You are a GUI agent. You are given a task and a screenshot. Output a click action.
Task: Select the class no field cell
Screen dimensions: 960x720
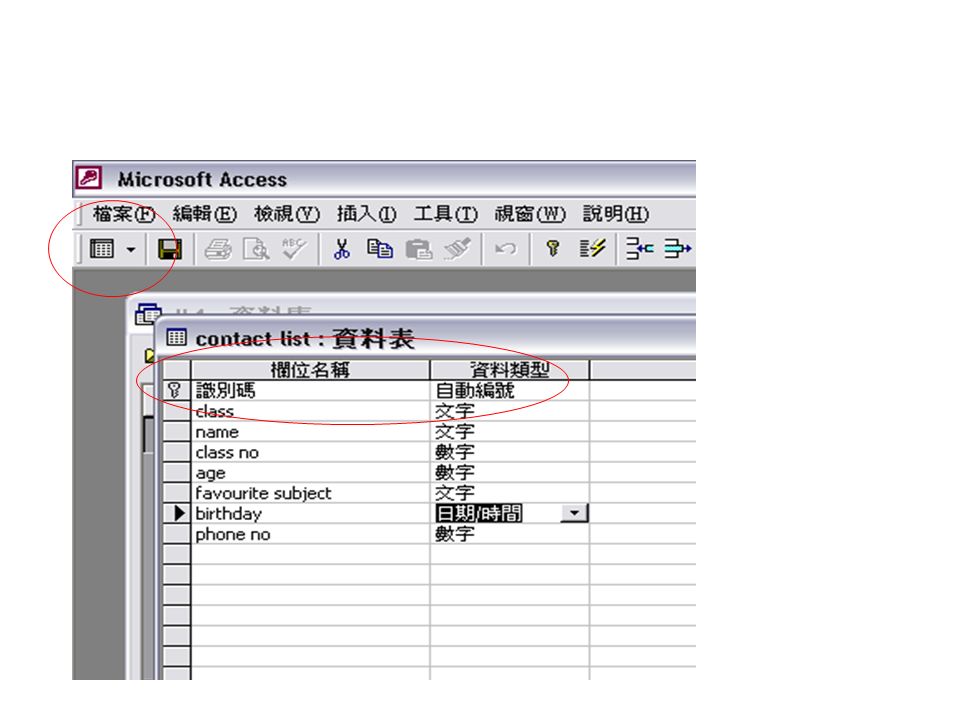310,452
